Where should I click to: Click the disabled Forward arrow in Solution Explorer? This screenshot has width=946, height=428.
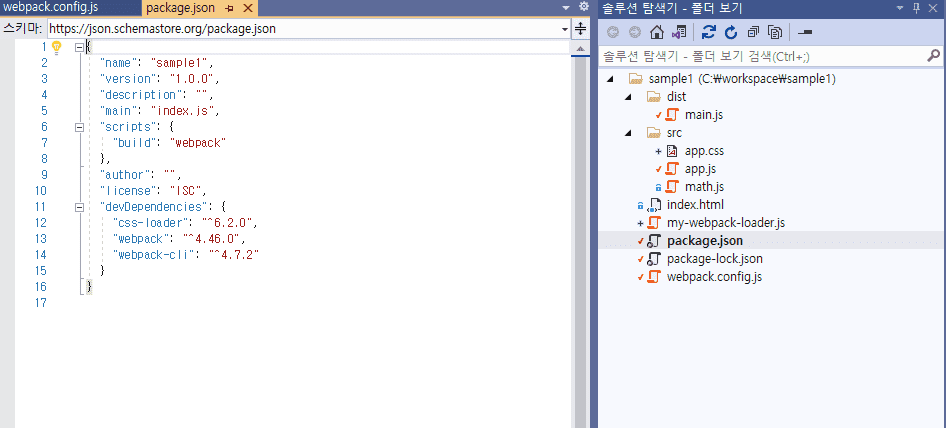tap(635, 32)
